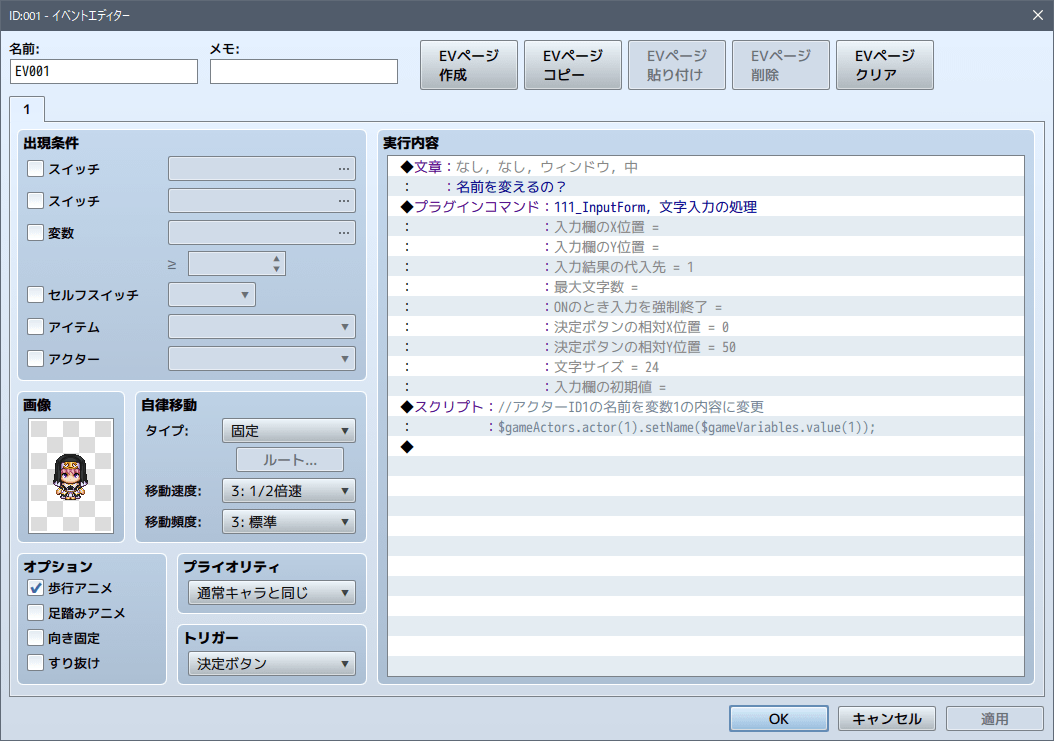This screenshot has height=741, width=1054.
Task: Check the 向き固定 option
Action: tap(36, 637)
